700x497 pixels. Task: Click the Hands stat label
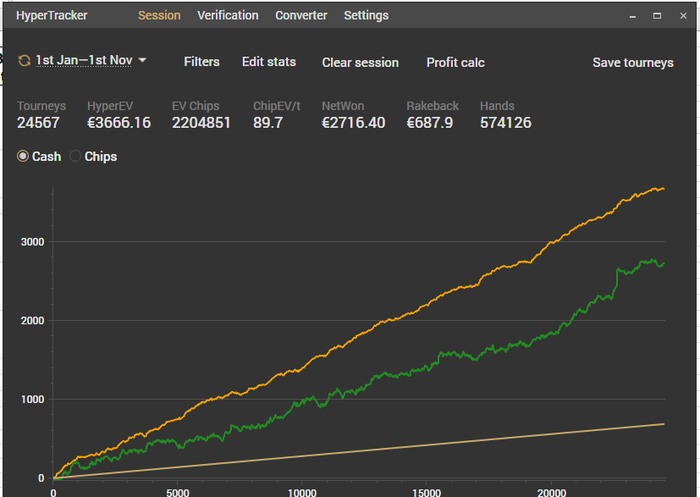point(497,106)
